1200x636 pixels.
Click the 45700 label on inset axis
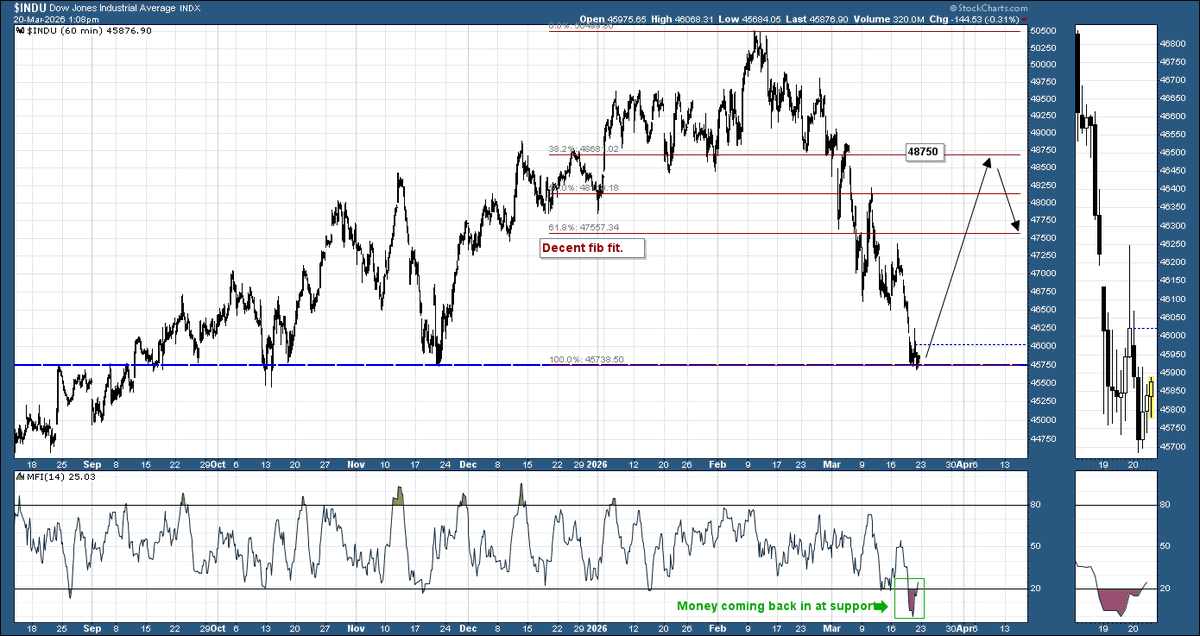pos(1172,446)
